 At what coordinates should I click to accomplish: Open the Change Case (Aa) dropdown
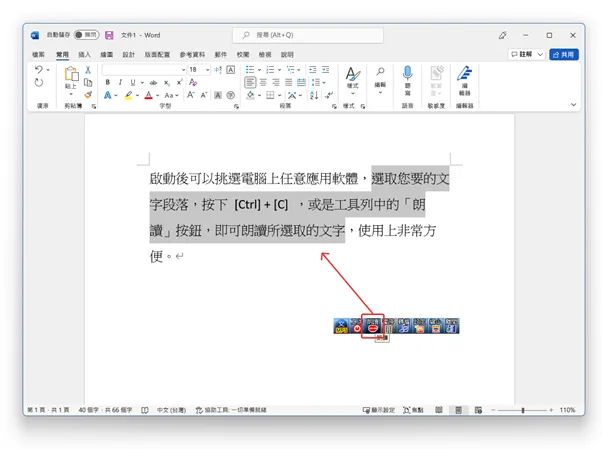(171, 95)
